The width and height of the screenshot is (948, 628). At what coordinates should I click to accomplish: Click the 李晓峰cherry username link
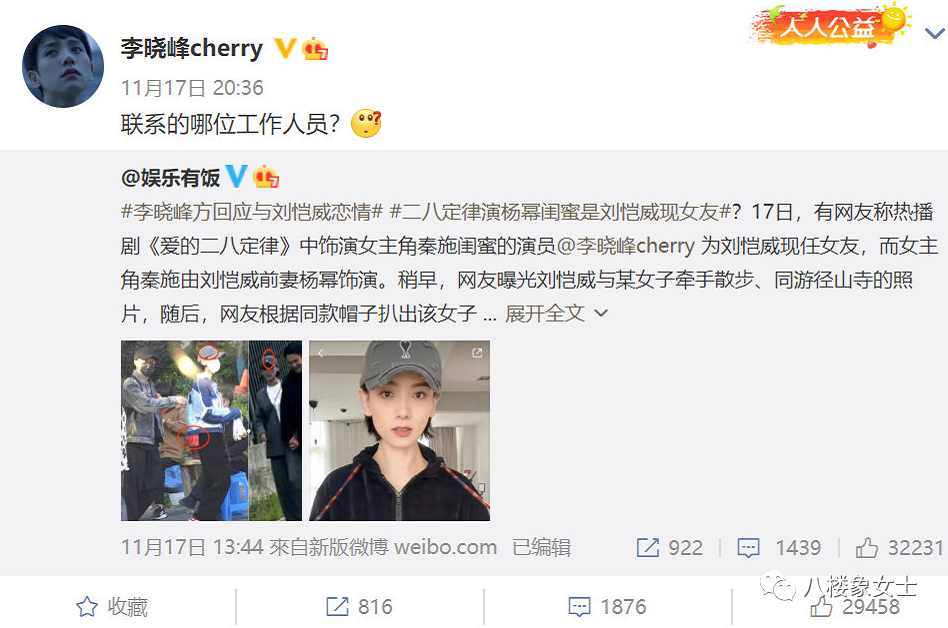192,48
